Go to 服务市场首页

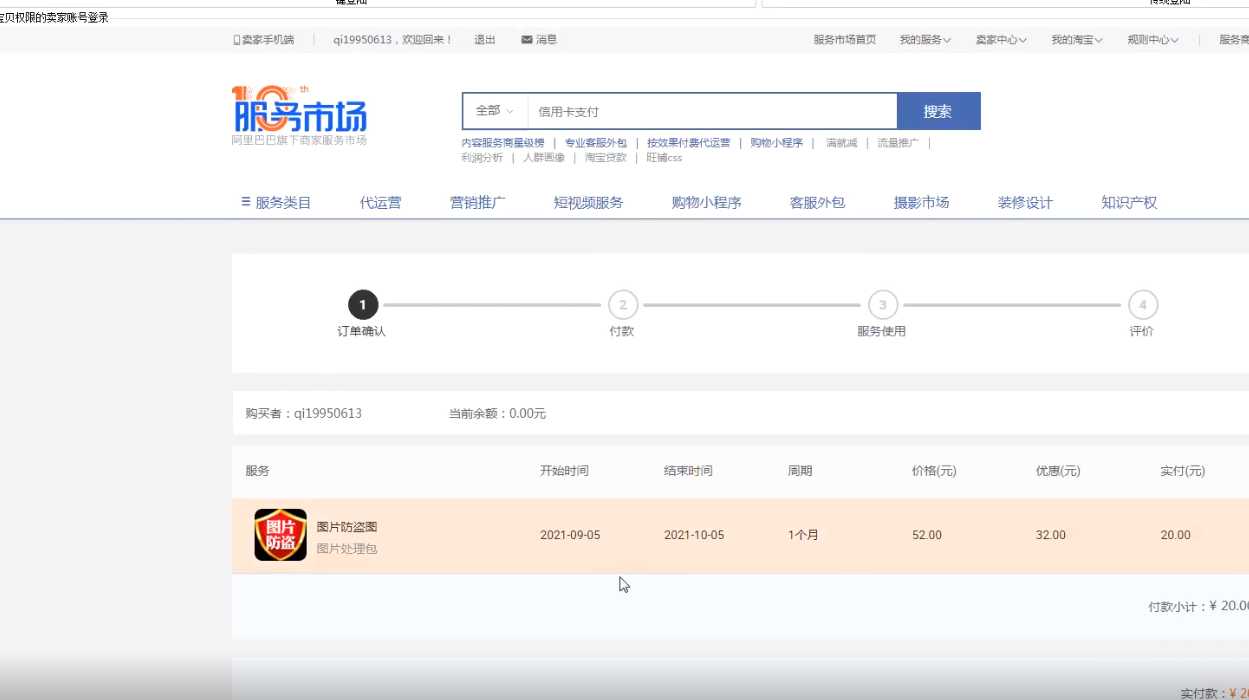click(845, 40)
